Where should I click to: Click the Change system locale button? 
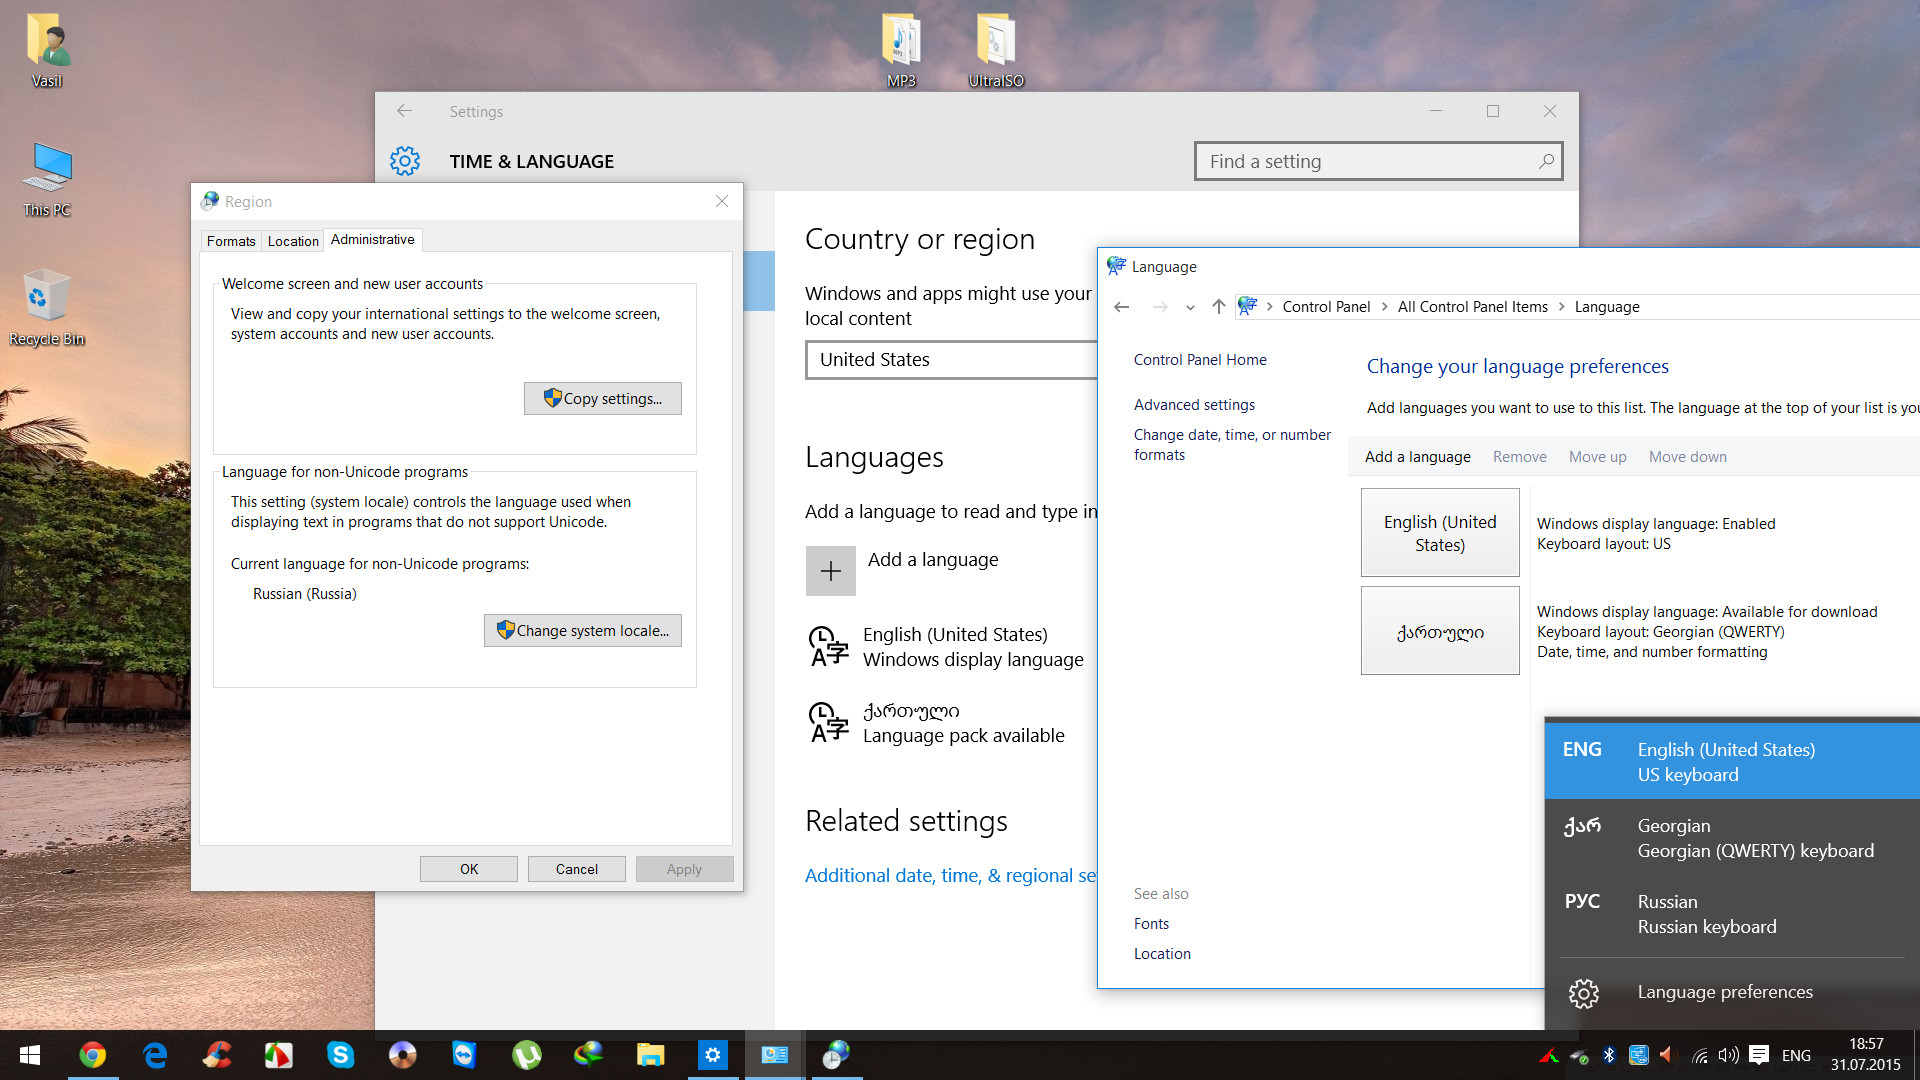click(x=583, y=631)
